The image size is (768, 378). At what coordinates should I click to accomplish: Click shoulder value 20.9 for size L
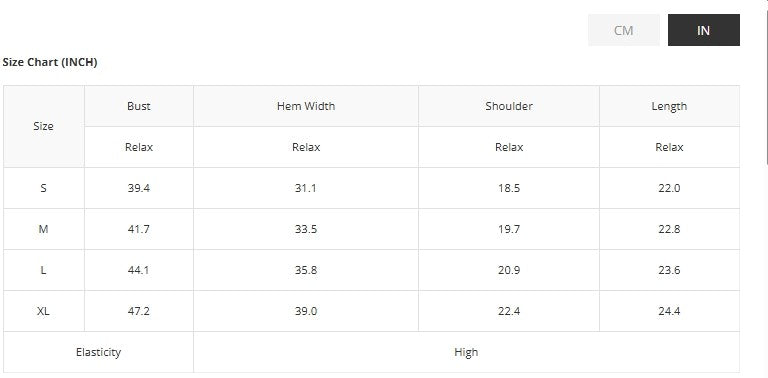tap(508, 270)
